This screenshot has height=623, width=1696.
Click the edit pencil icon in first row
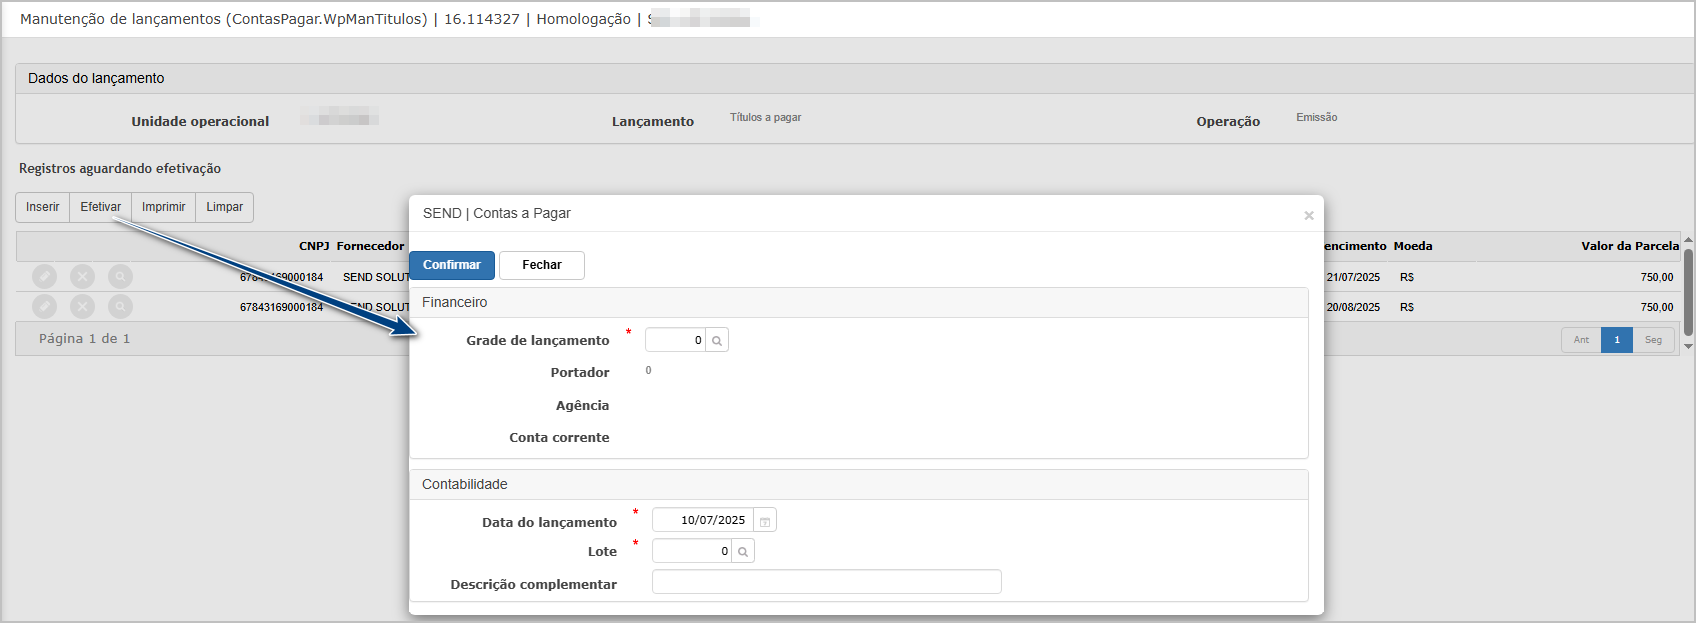click(x=44, y=276)
